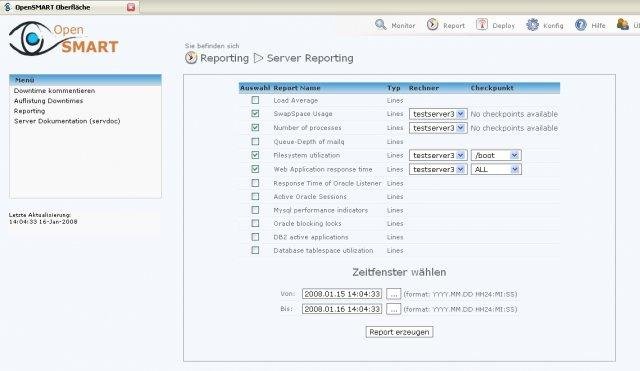The height and width of the screenshot is (371, 640).
Task: Click the partially visible user icon at far right
Action: (x=622, y=24)
